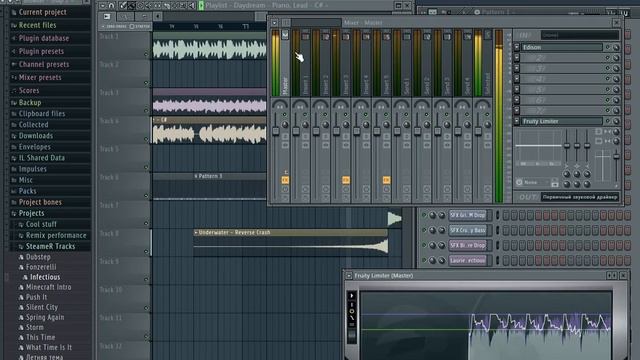Open the Cool stuff folder
The height and width of the screenshot is (360, 640).
click(41, 224)
